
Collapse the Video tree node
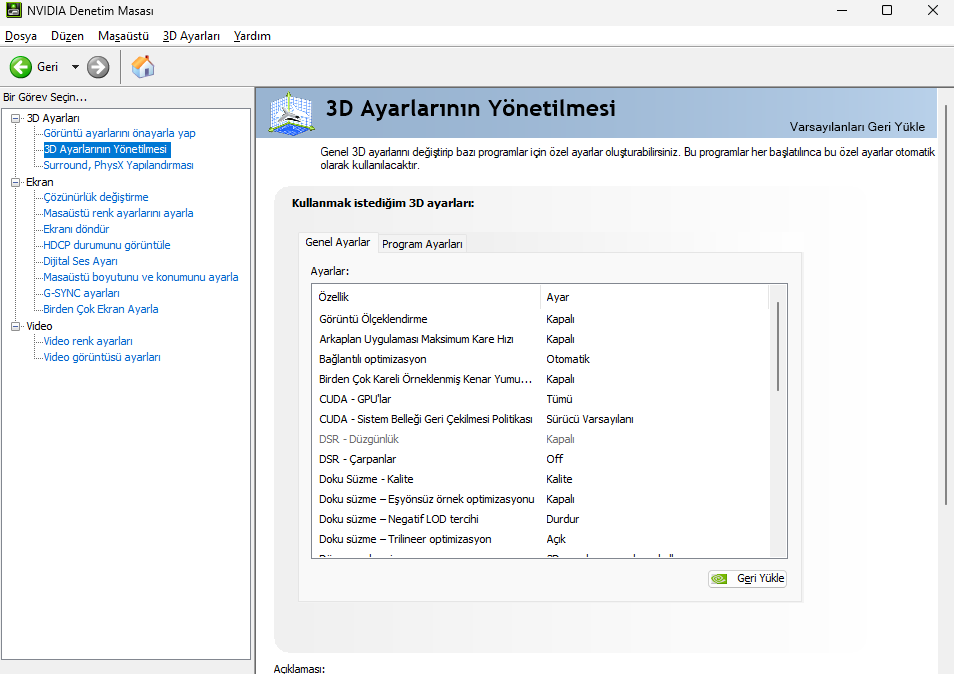[16, 326]
